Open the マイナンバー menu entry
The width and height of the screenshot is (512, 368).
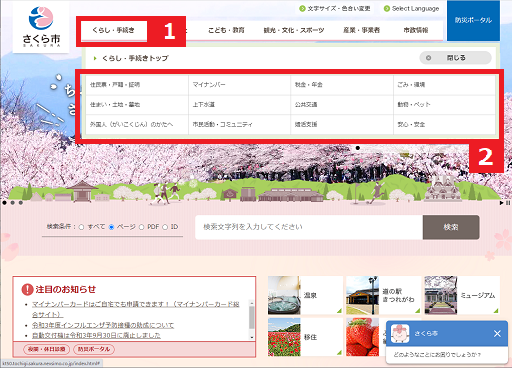(239, 85)
